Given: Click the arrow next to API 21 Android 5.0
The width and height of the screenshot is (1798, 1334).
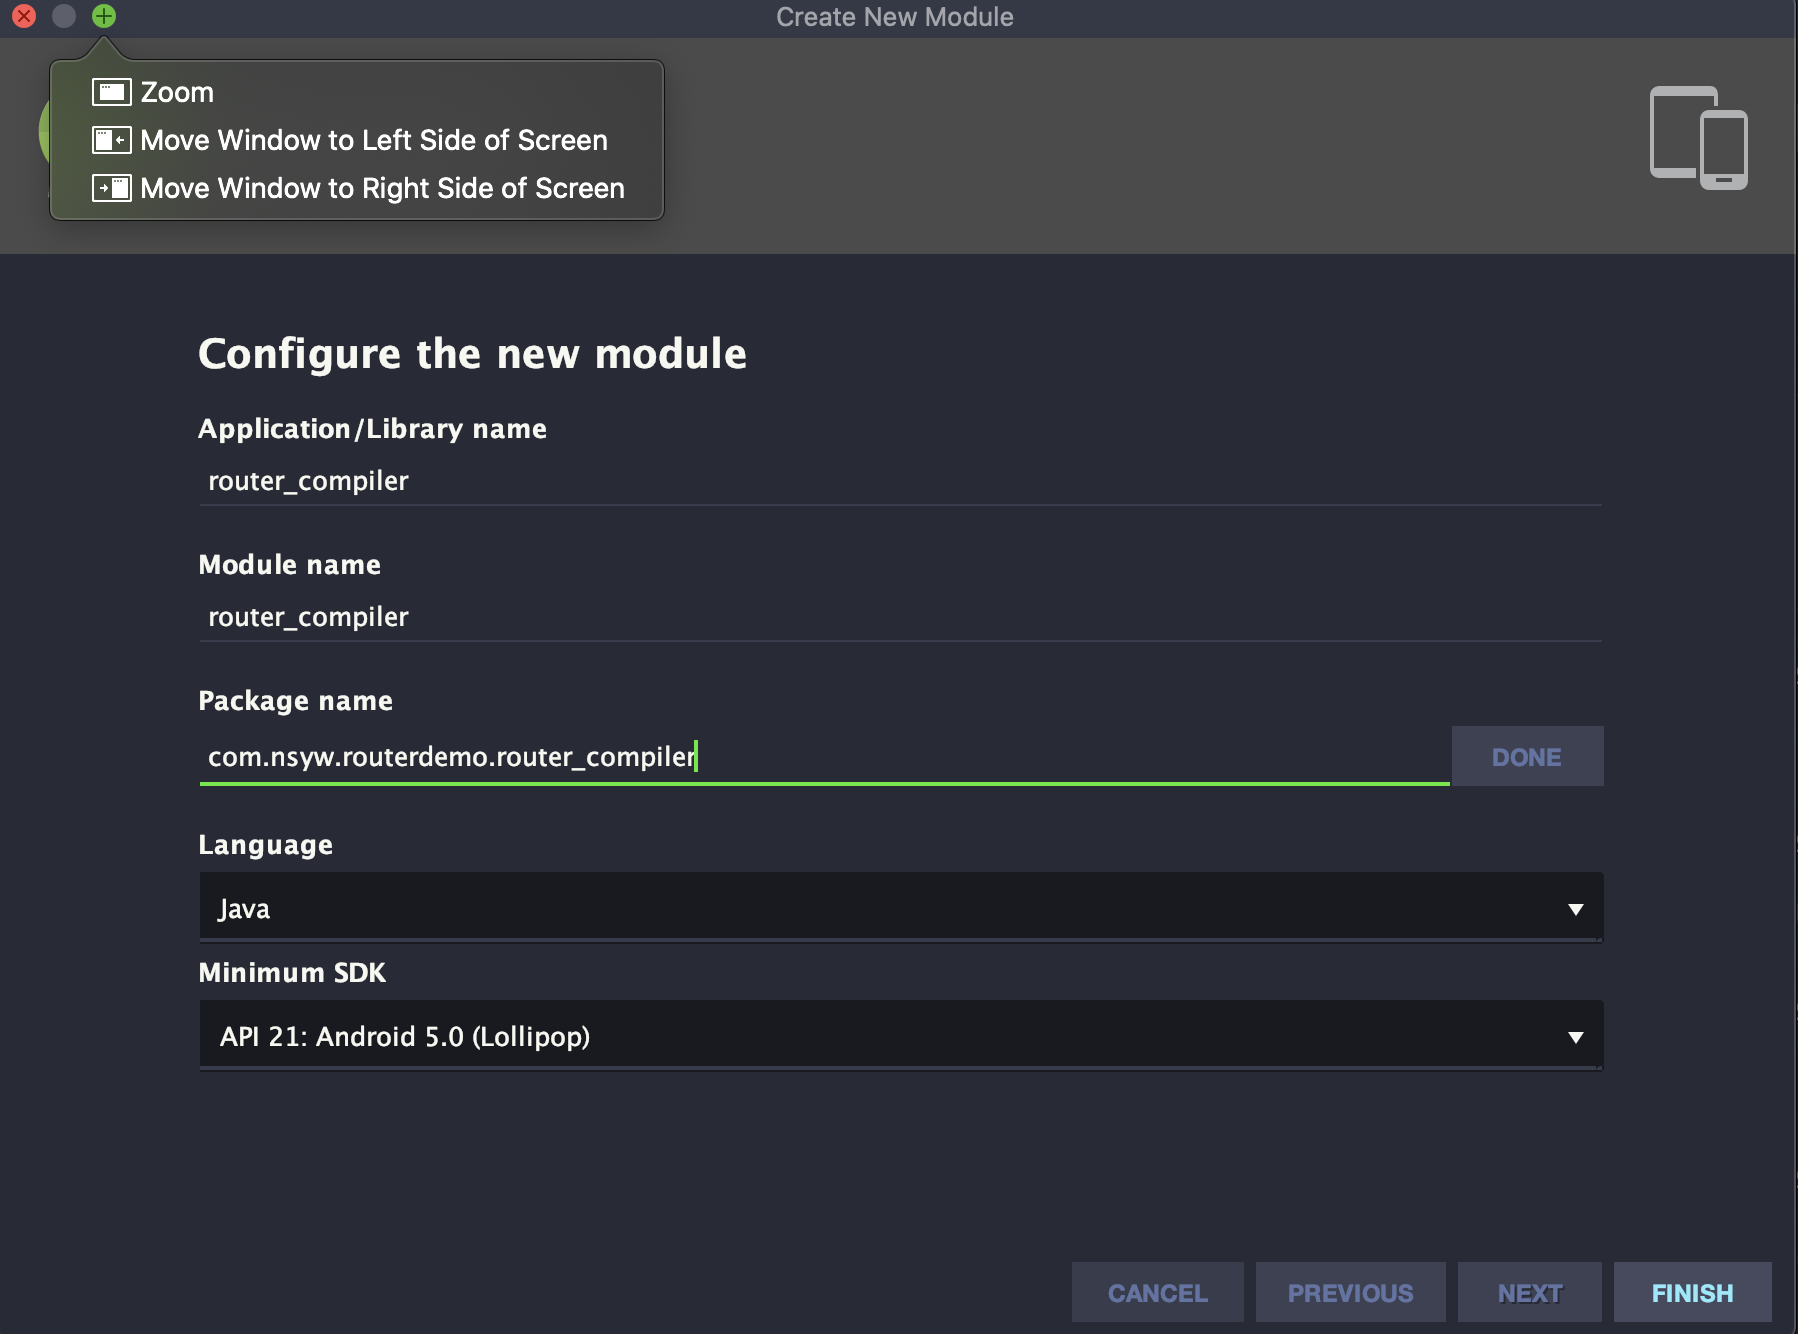Looking at the screenshot, I should (1575, 1036).
